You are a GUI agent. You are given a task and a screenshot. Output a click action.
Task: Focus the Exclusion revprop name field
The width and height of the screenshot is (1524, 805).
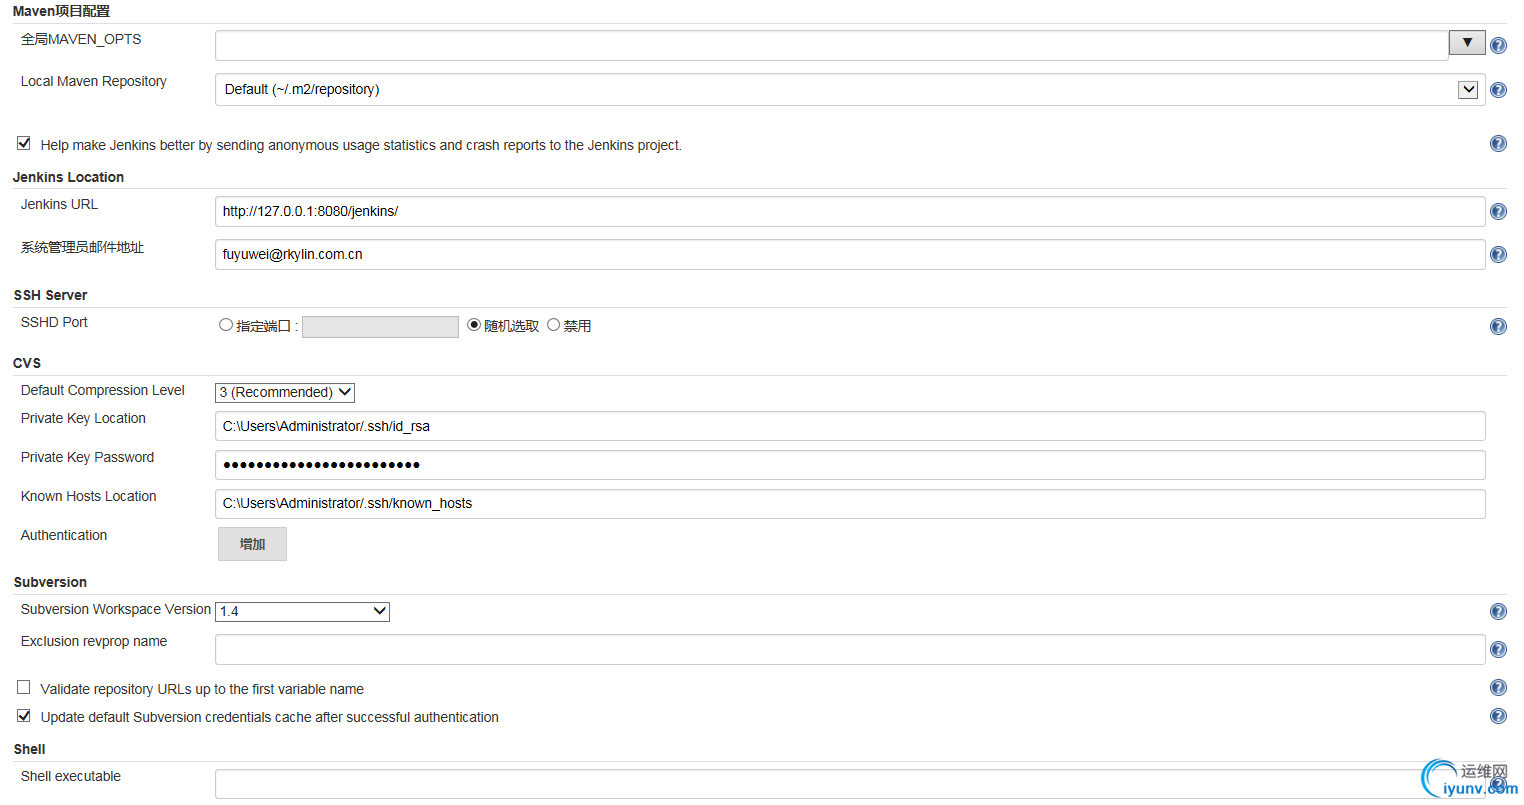click(x=850, y=649)
